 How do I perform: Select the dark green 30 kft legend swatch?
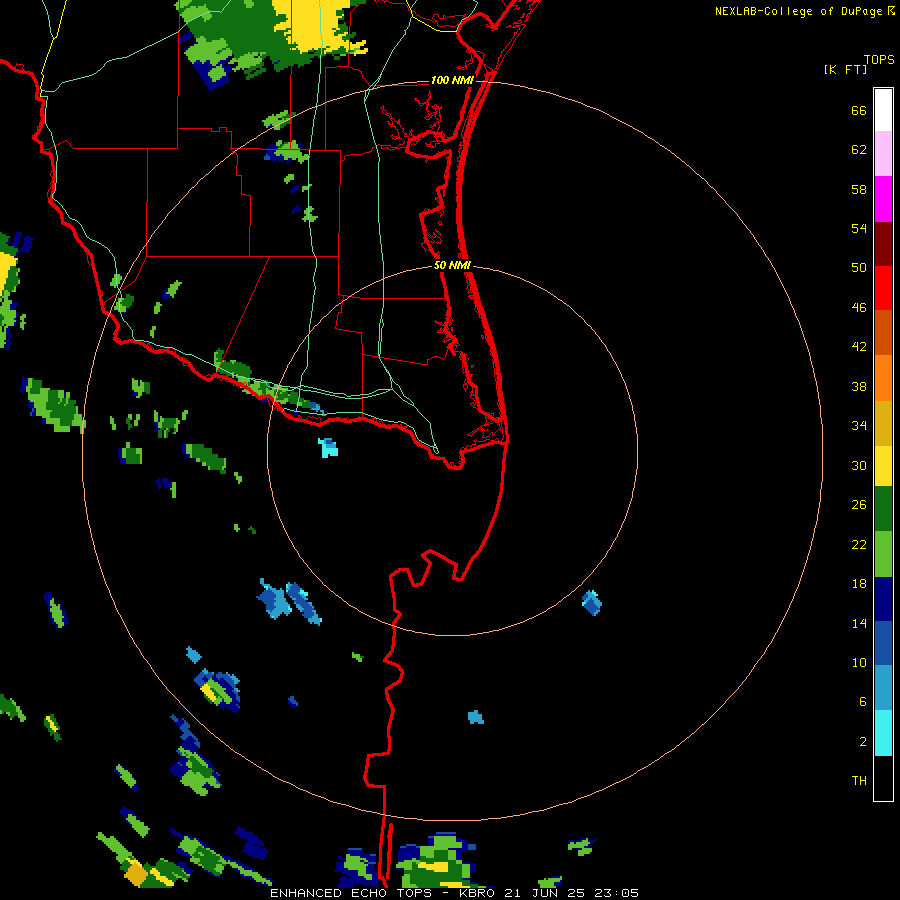[883, 509]
